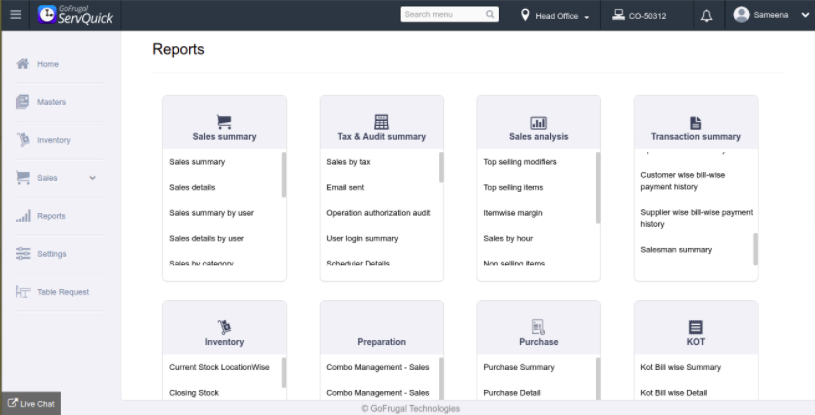Viewport: 815px width, 415px height.
Task: Click the KOT card list icon
Action: tap(695, 327)
